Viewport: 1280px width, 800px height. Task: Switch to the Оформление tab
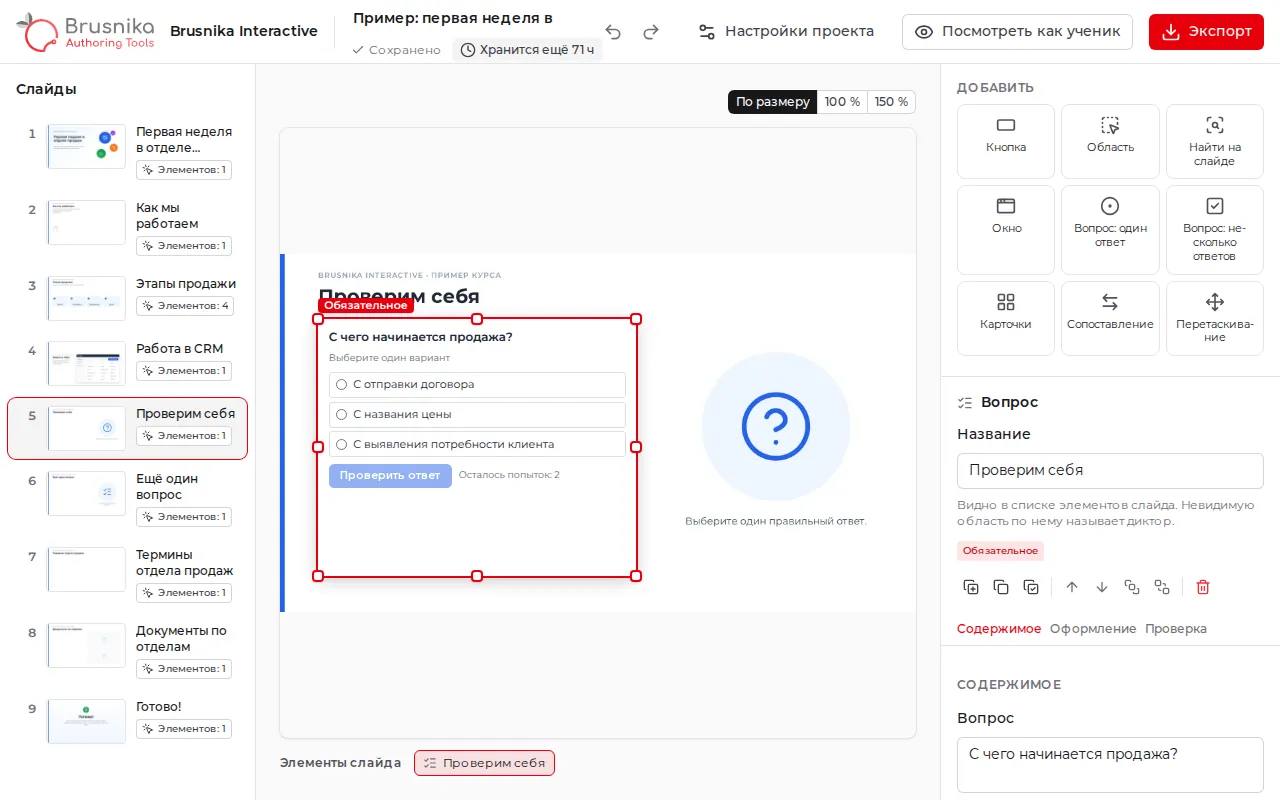click(1093, 629)
